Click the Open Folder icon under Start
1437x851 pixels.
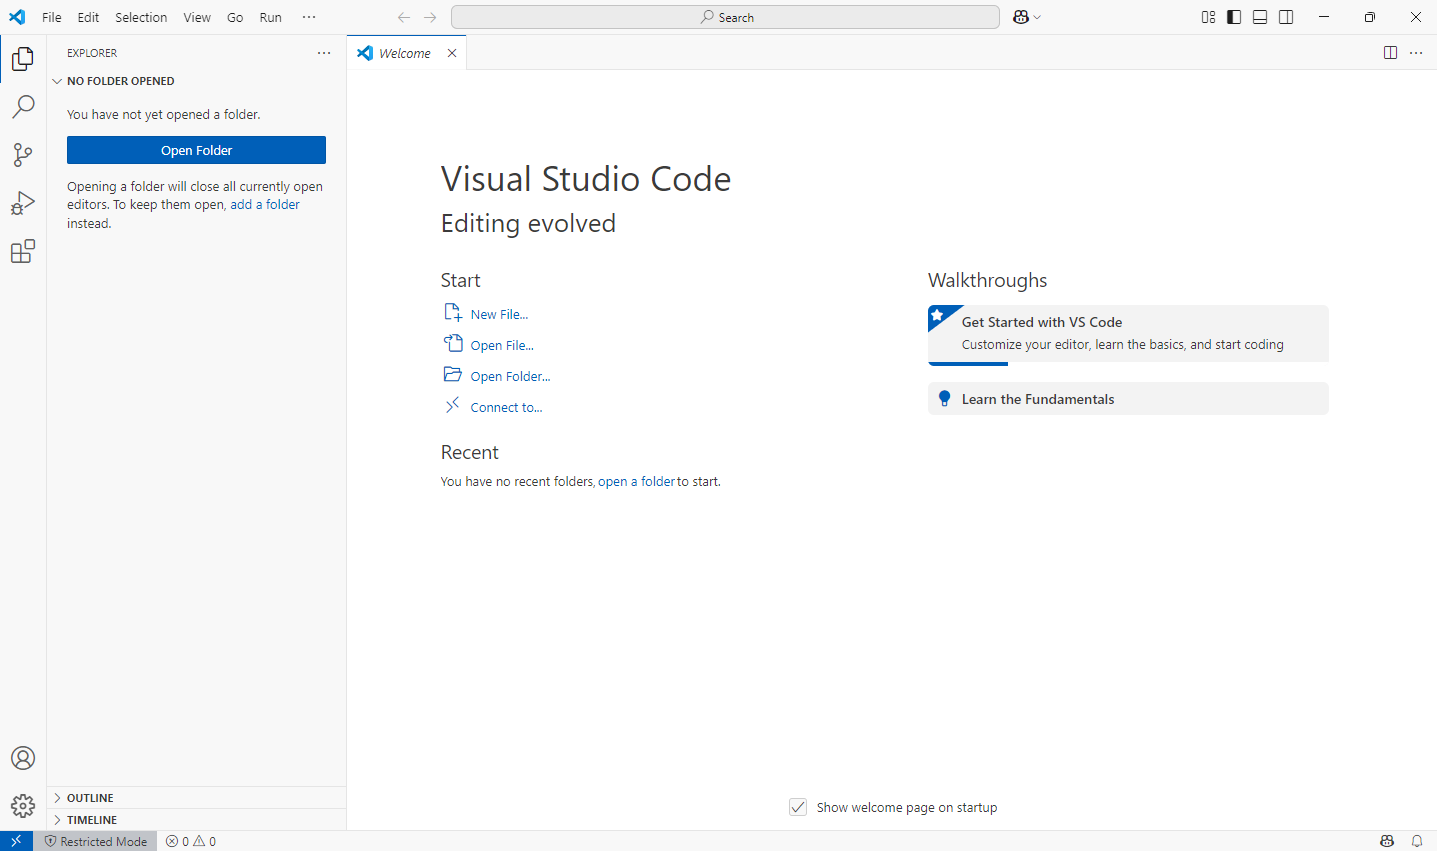coord(453,375)
